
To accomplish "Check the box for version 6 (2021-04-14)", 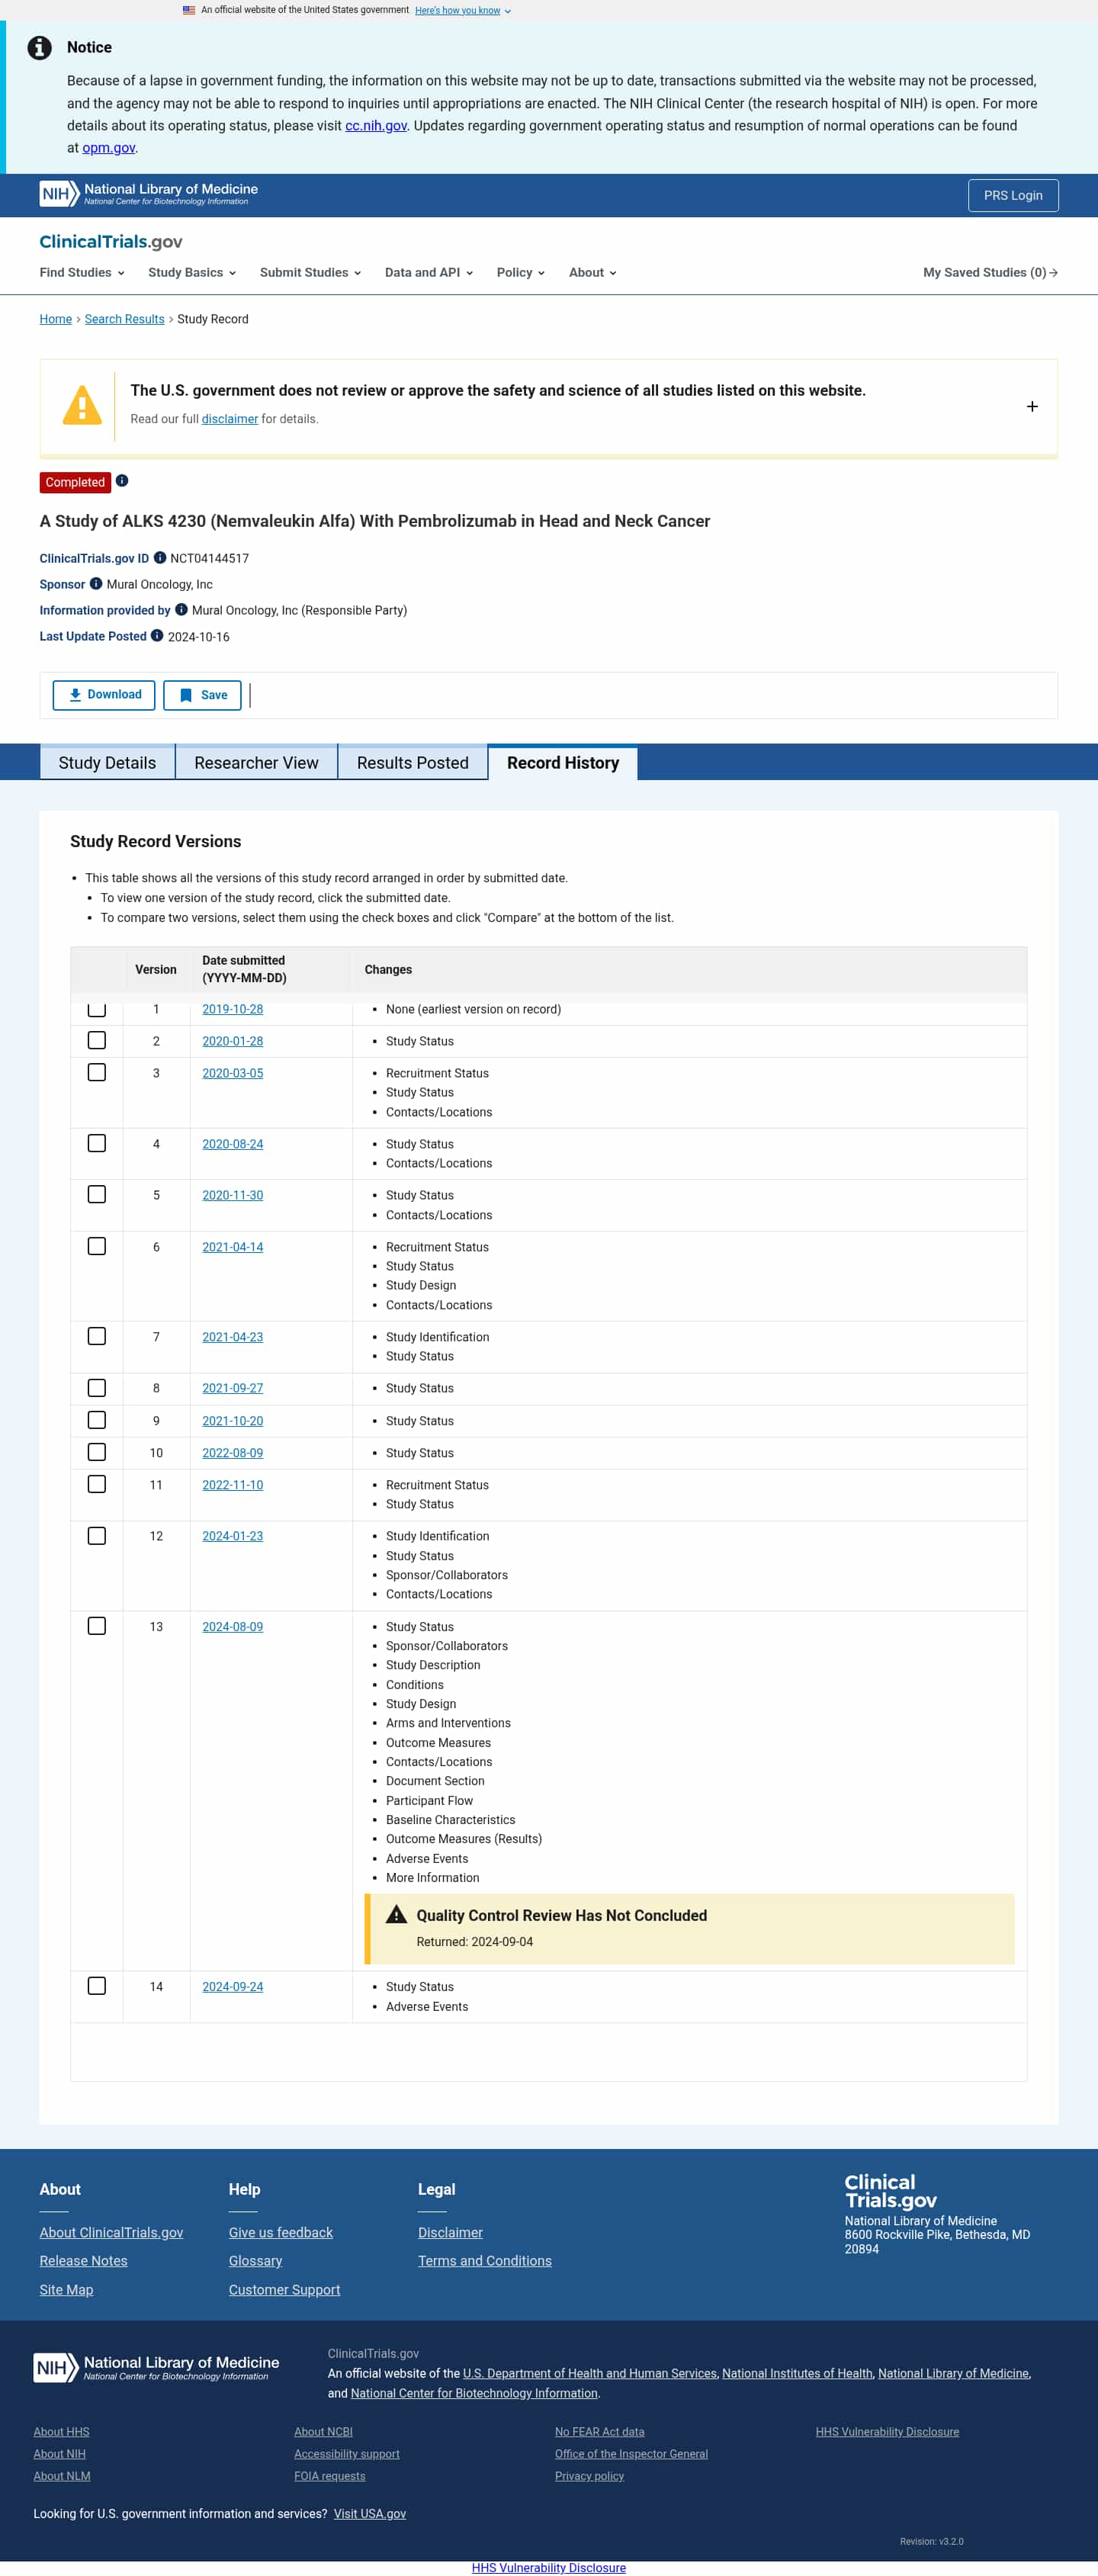I will (x=97, y=1247).
